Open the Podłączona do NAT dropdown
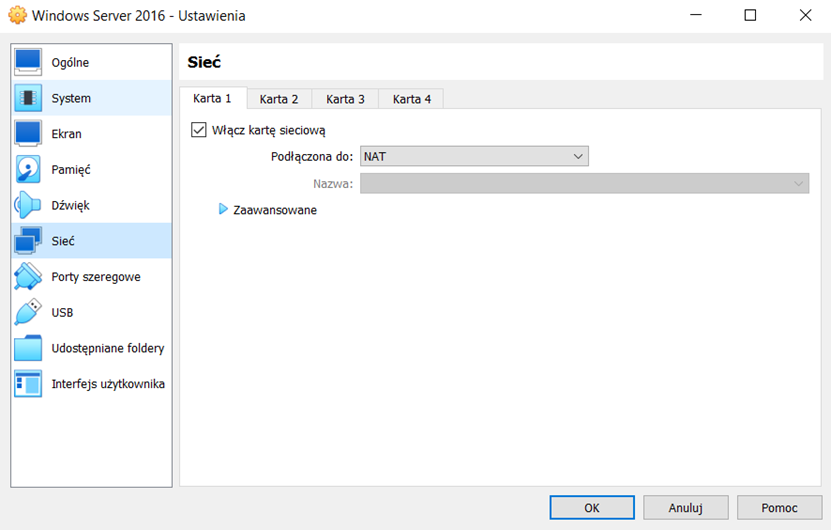Viewport: 831px width, 530px height. (474, 156)
